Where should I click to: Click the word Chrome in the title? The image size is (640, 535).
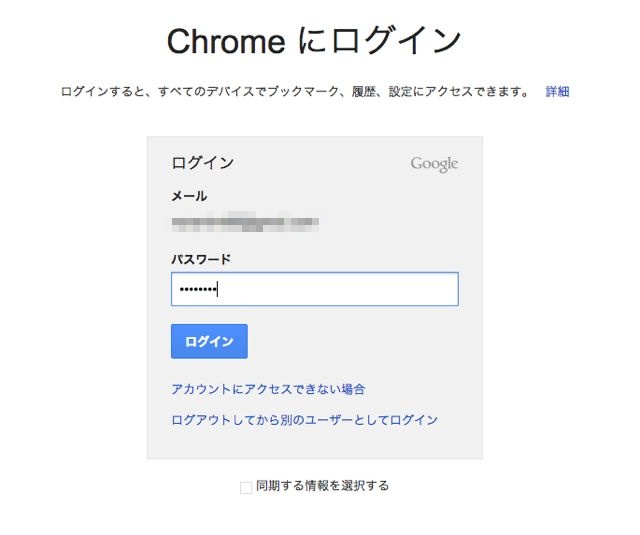pos(226,41)
